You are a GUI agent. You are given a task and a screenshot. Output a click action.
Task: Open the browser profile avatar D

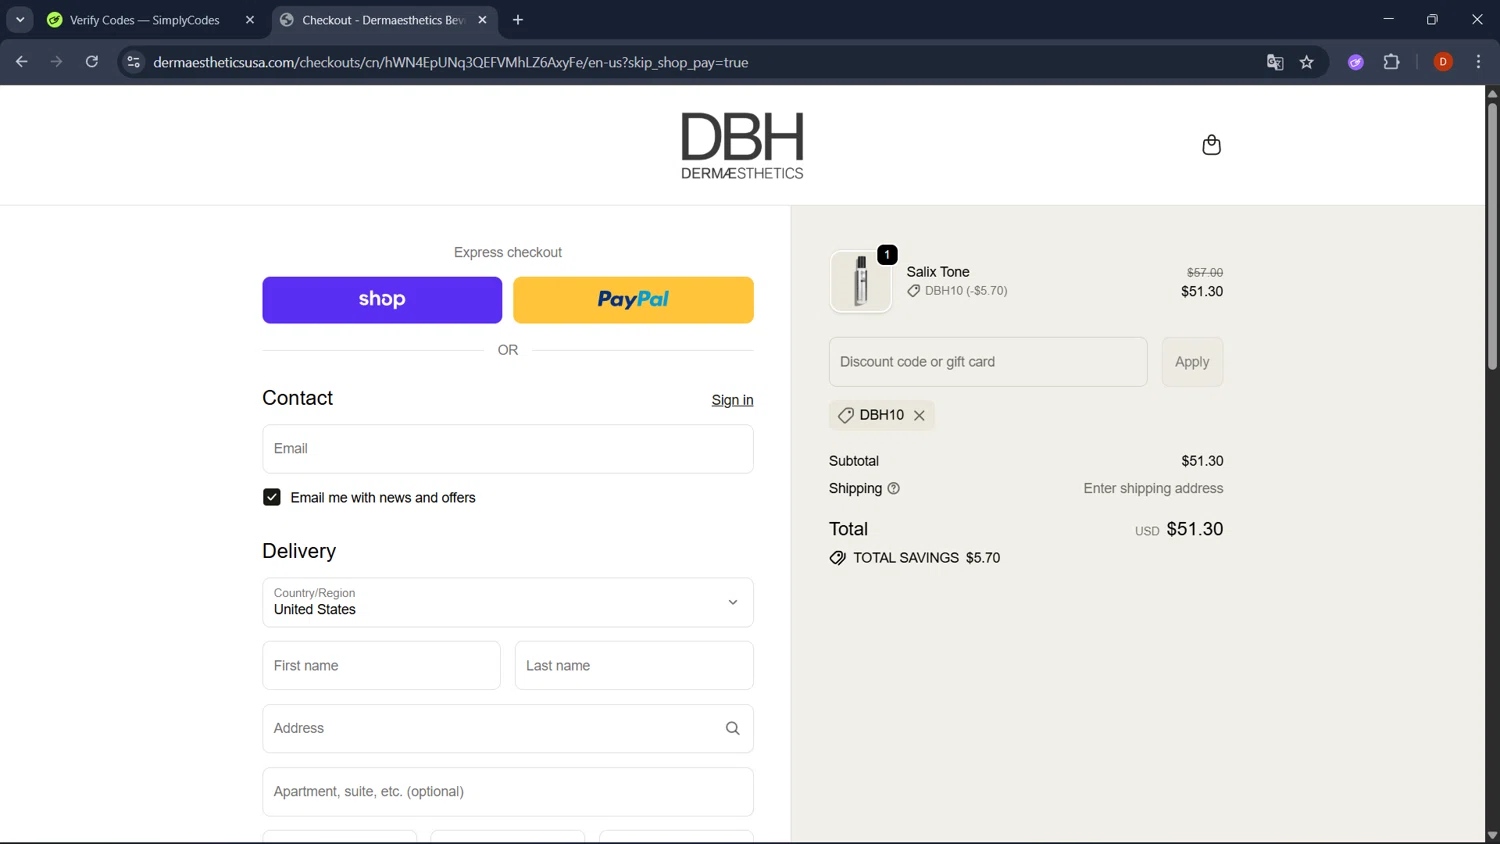click(1443, 62)
